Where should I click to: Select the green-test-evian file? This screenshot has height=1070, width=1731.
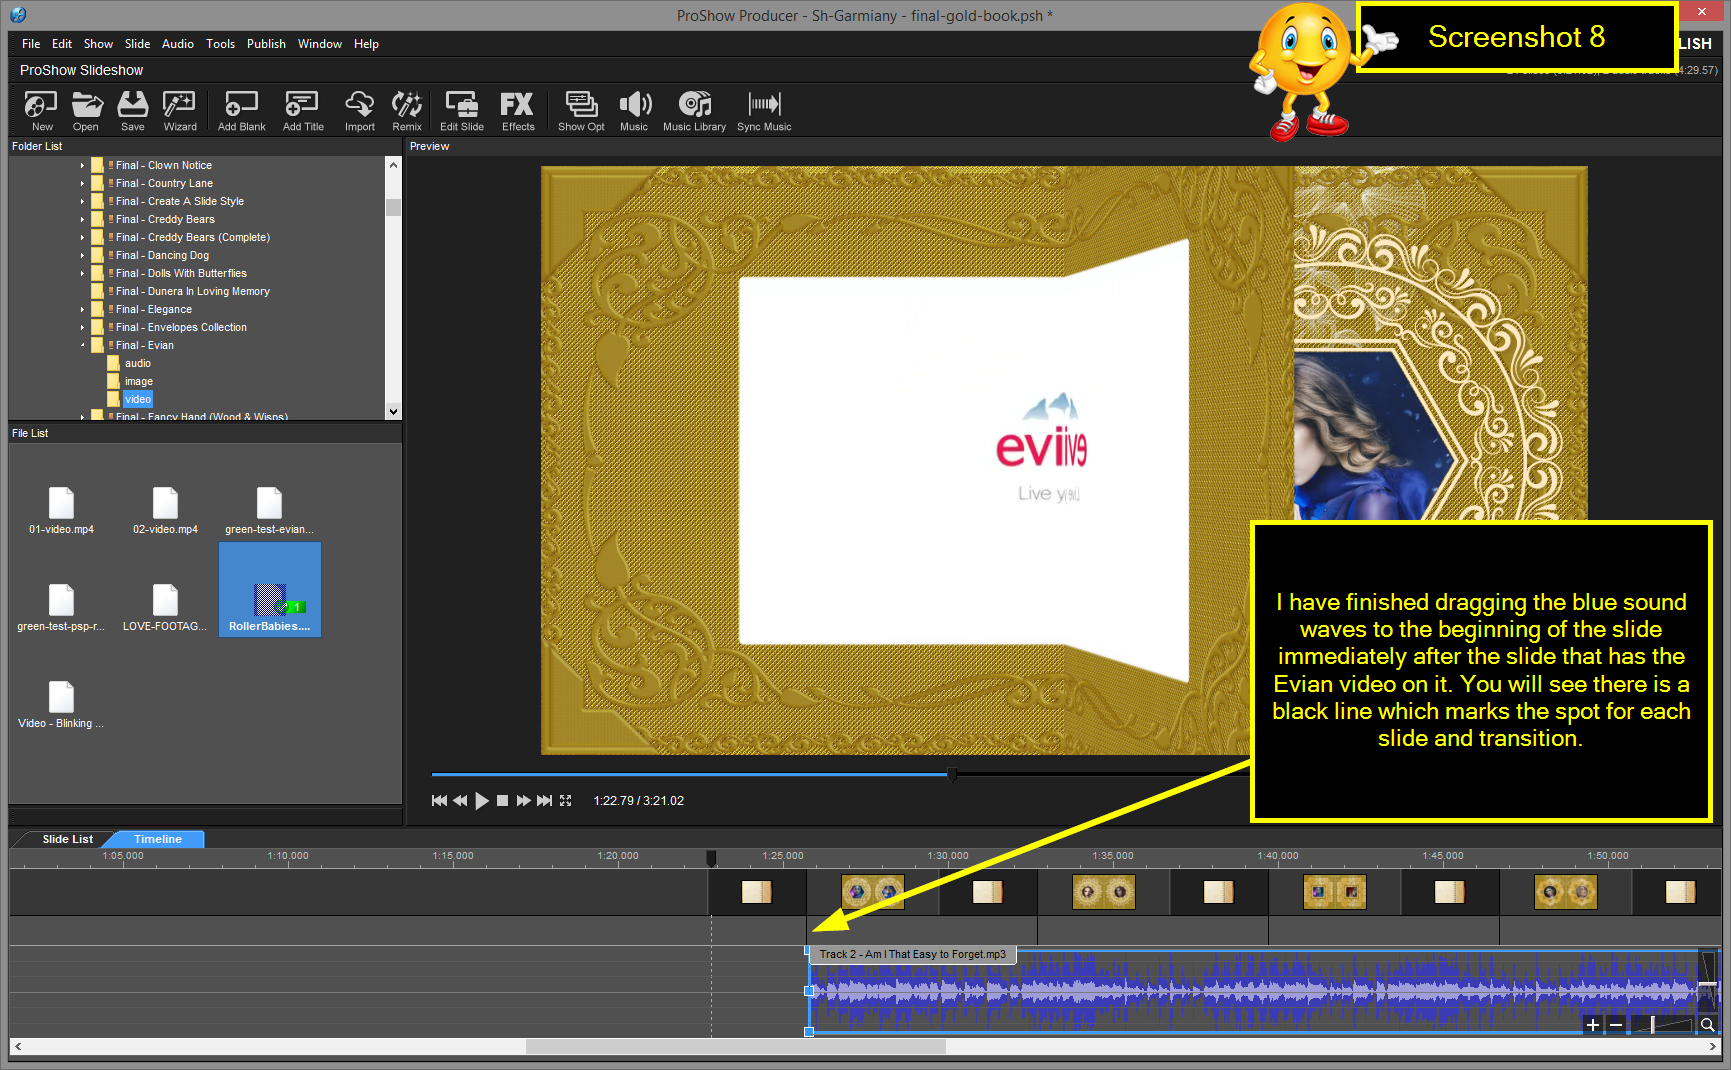tap(269, 511)
